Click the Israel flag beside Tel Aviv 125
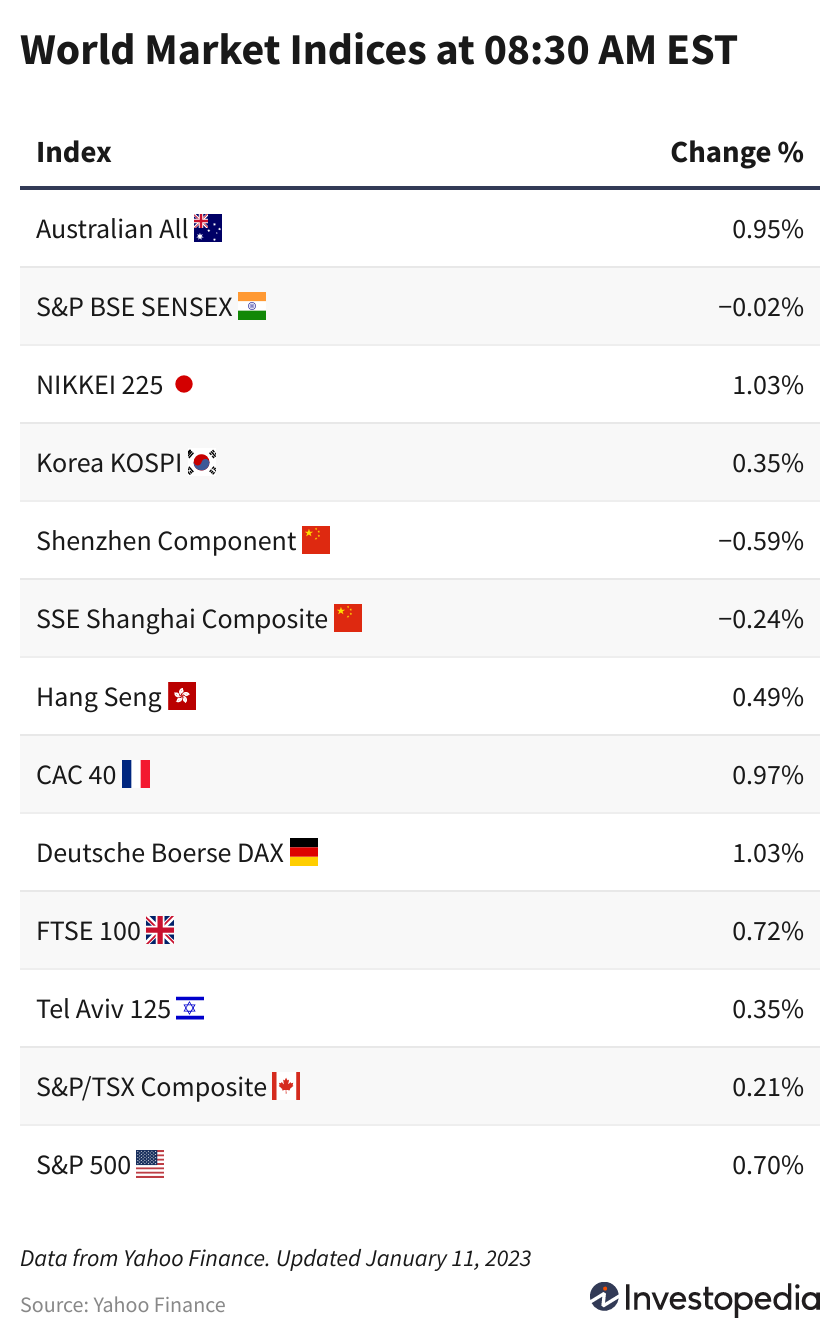The image size is (840, 1344). tap(190, 1008)
